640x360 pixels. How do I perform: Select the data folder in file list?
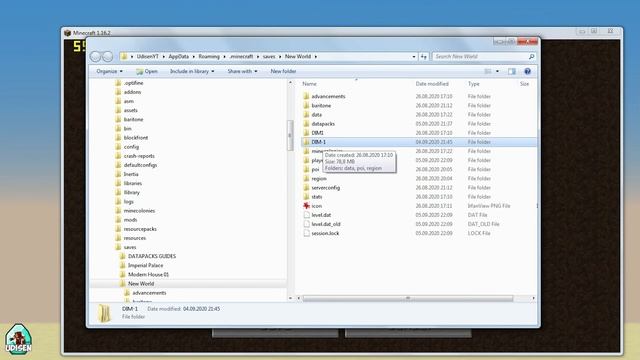[317, 115]
